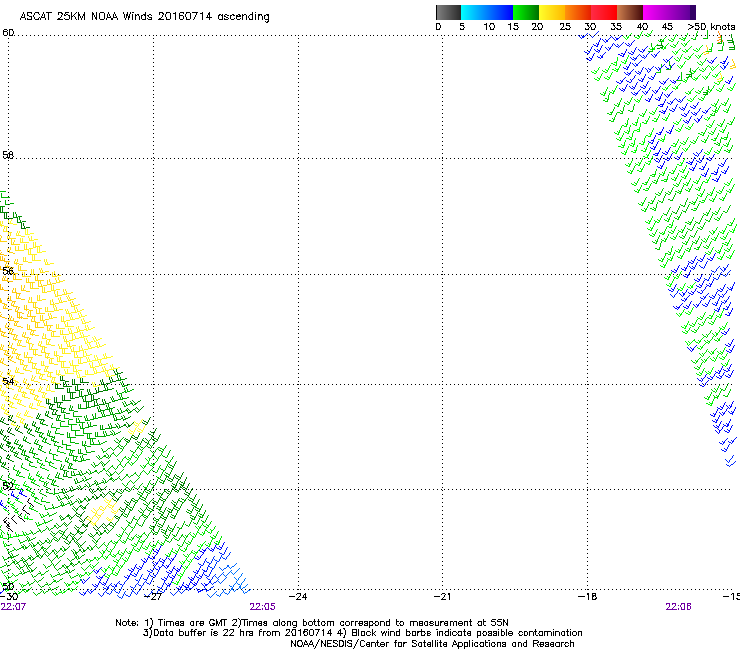
Task: Click the purple time stamp '22:05'
Action: click(x=262, y=607)
